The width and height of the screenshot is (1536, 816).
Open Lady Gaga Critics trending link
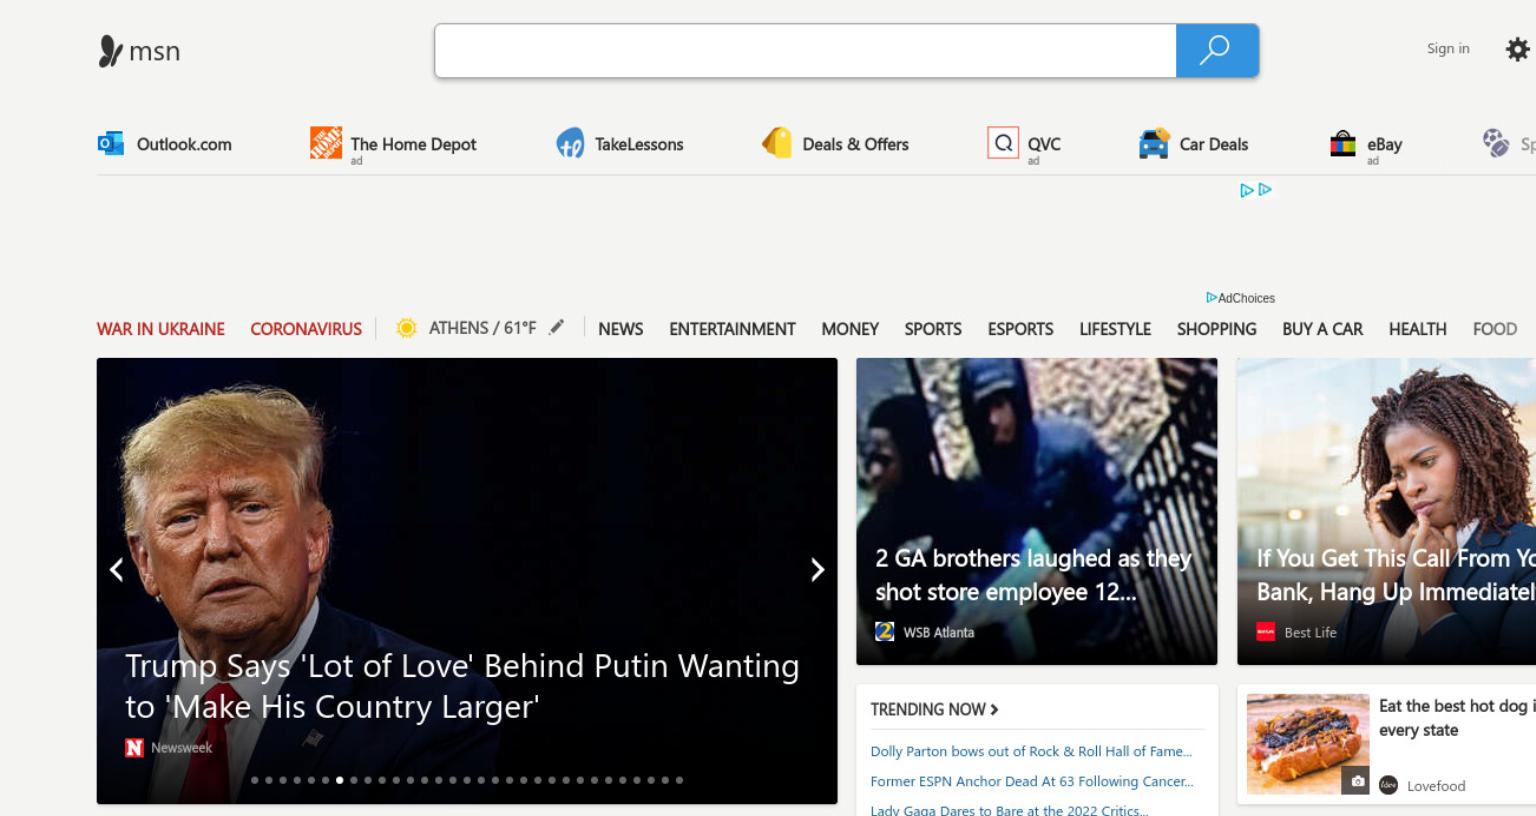(x=1009, y=810)
